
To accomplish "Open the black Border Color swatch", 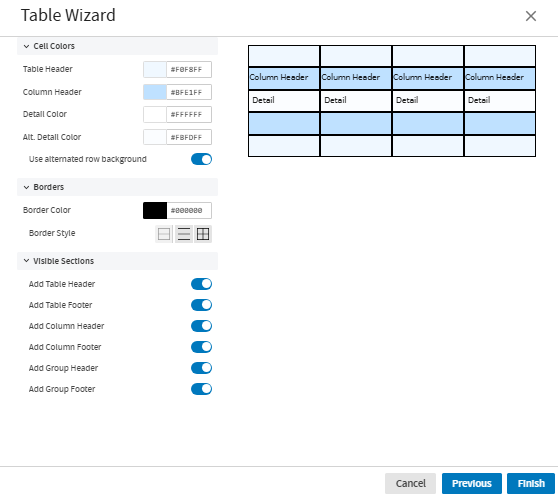I will 155,210.
